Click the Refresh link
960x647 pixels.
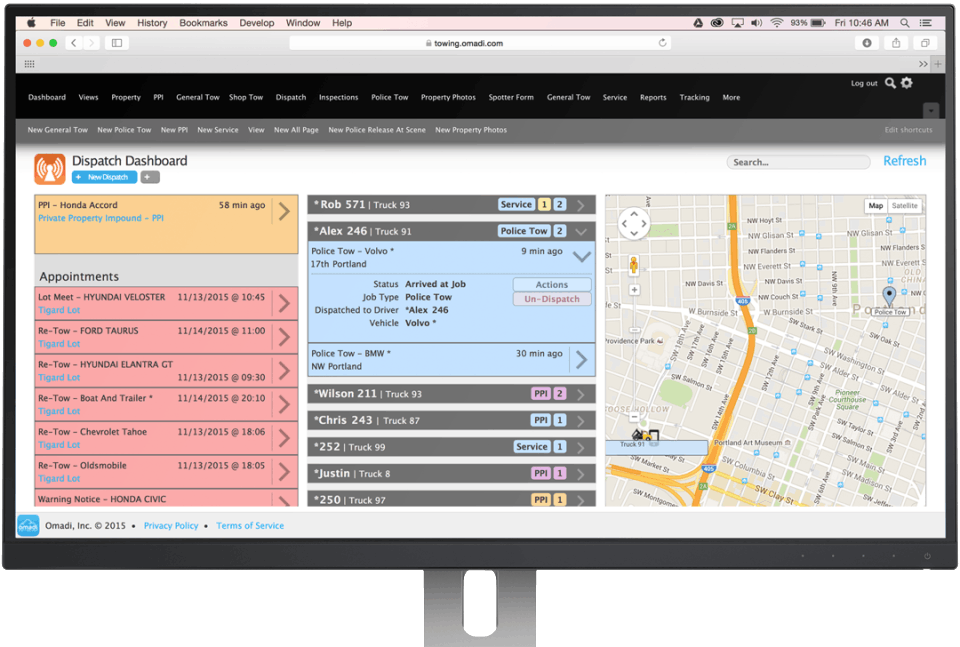click(x=904, y=161)
